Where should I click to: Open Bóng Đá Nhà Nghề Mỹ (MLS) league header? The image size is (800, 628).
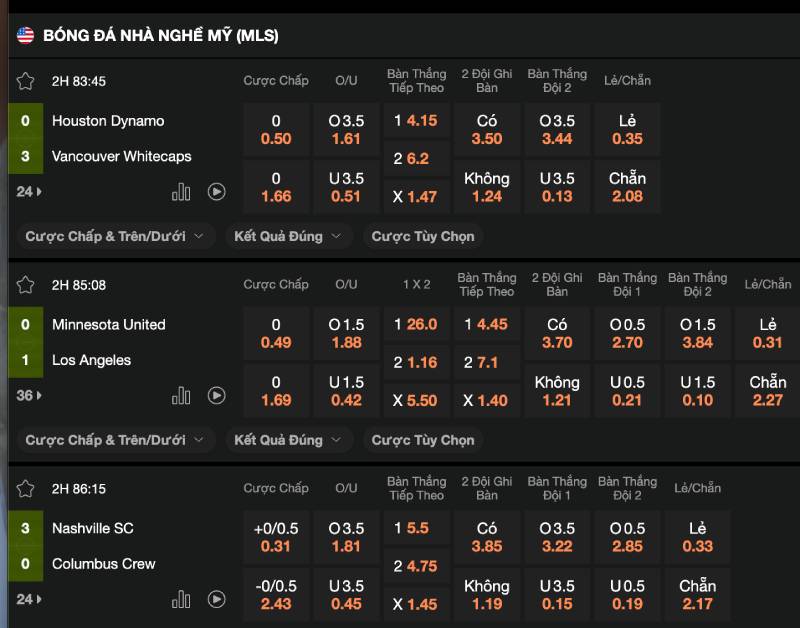click(x=160, y=36)
